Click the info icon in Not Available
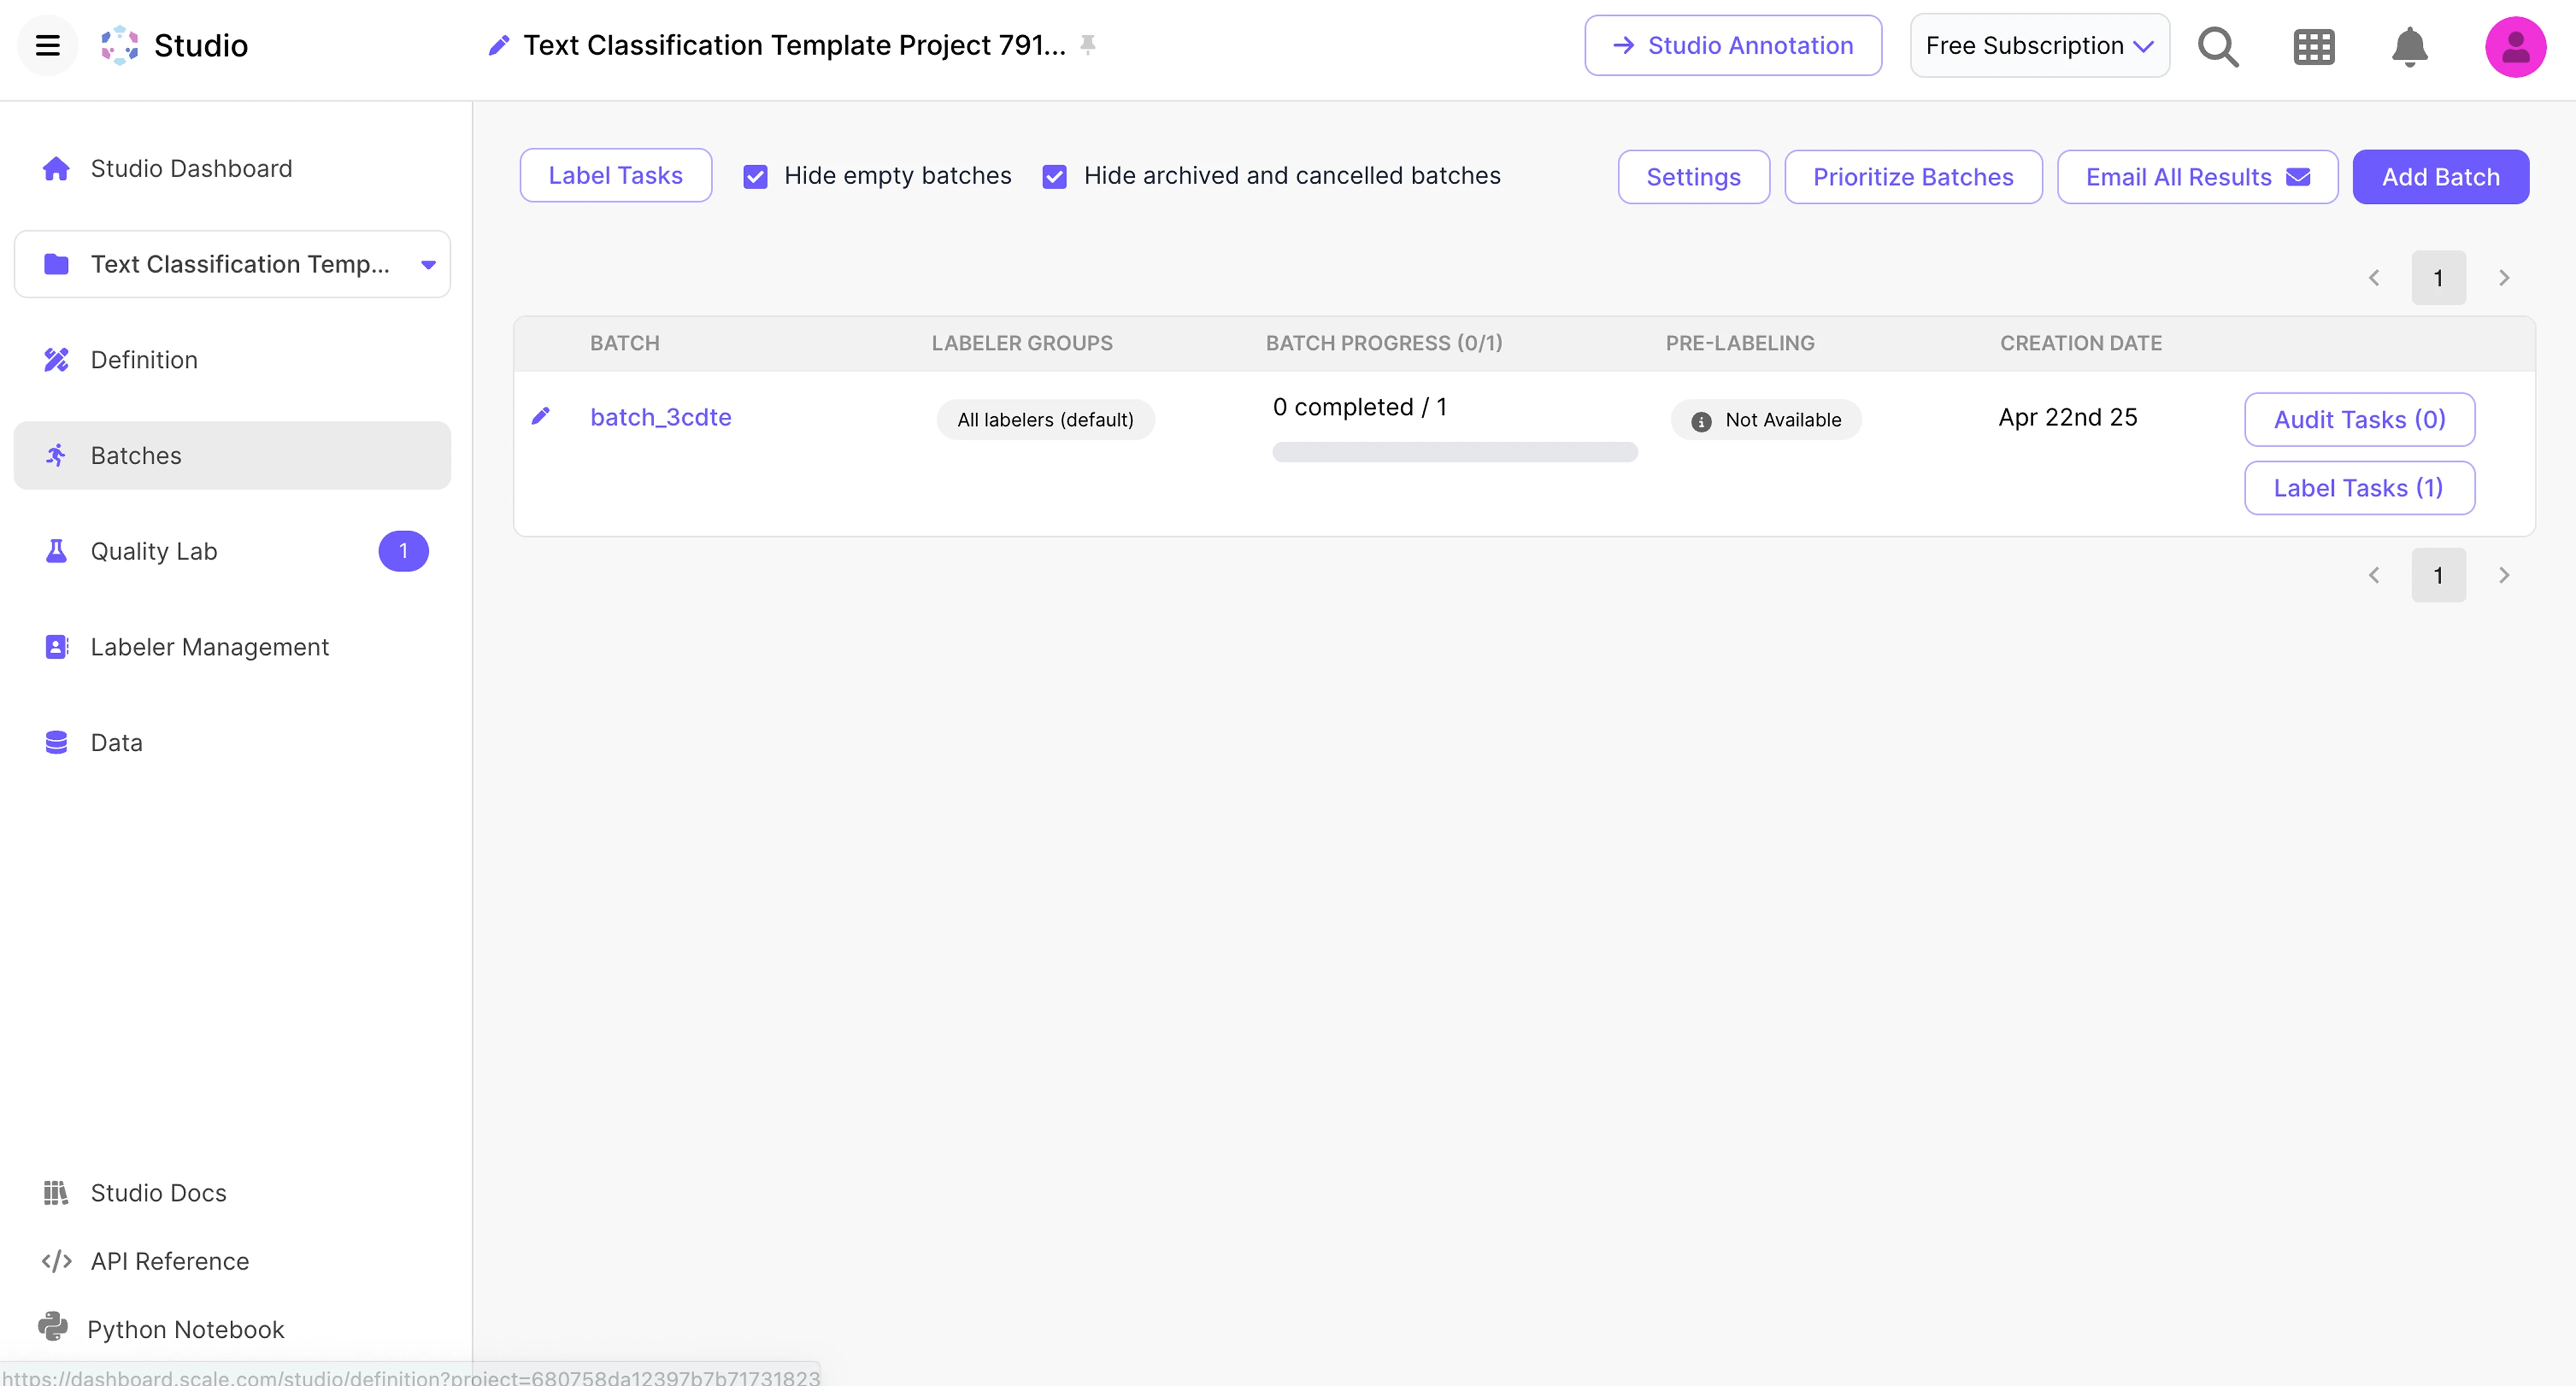2576x1386 pixels. point(1700,421)
